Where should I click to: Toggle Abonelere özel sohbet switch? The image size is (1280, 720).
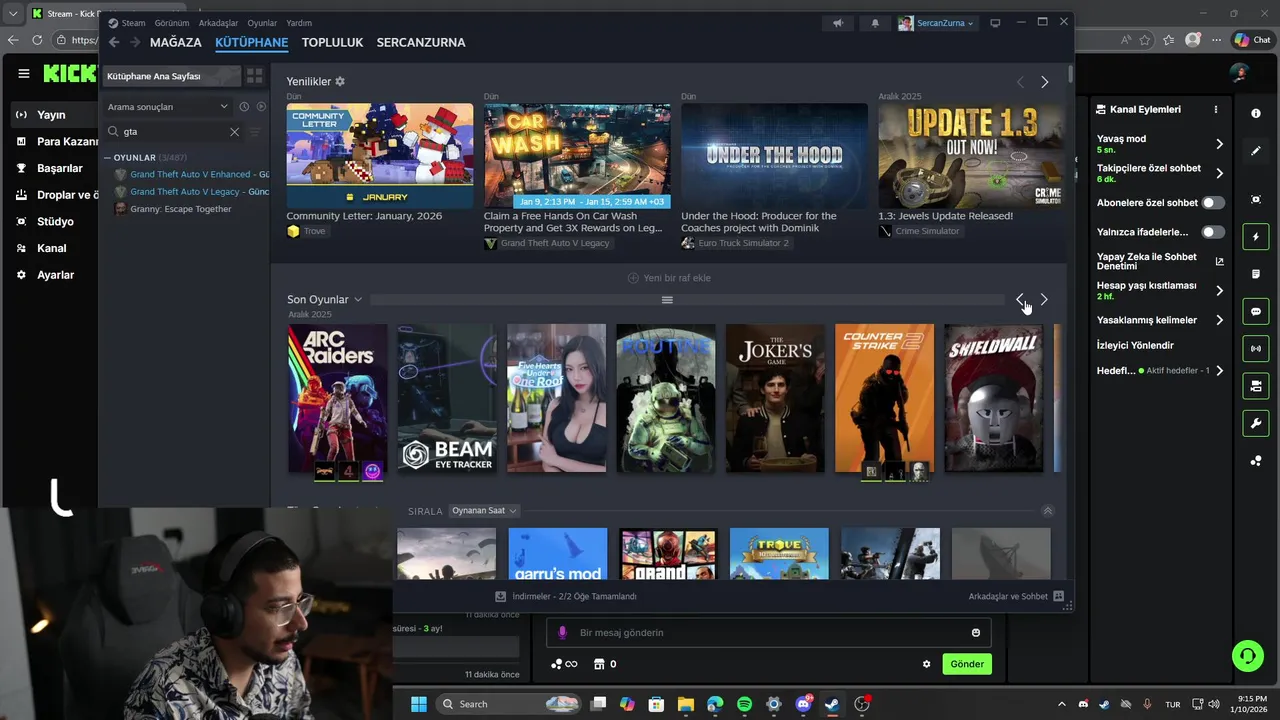[x=1212, y=203]
